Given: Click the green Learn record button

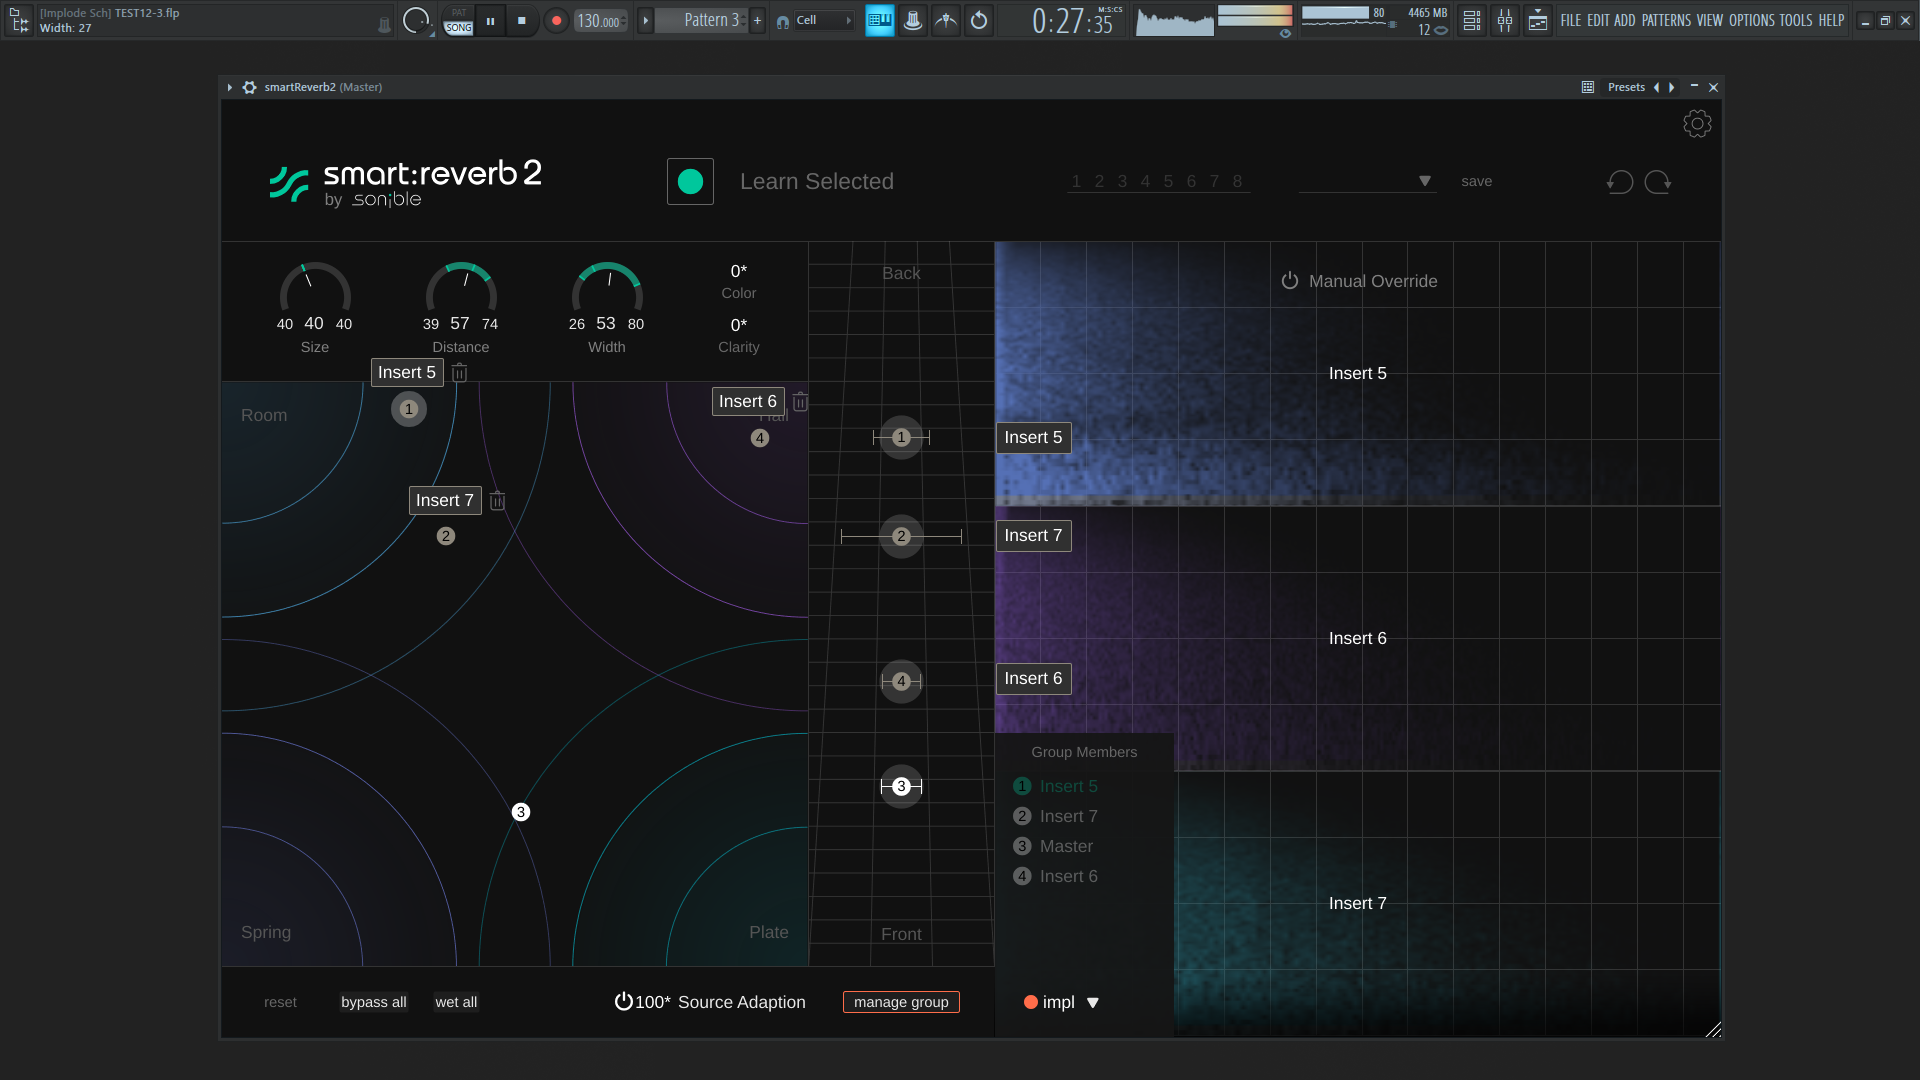Looking at the screenshot, I should tap(690, 181).
